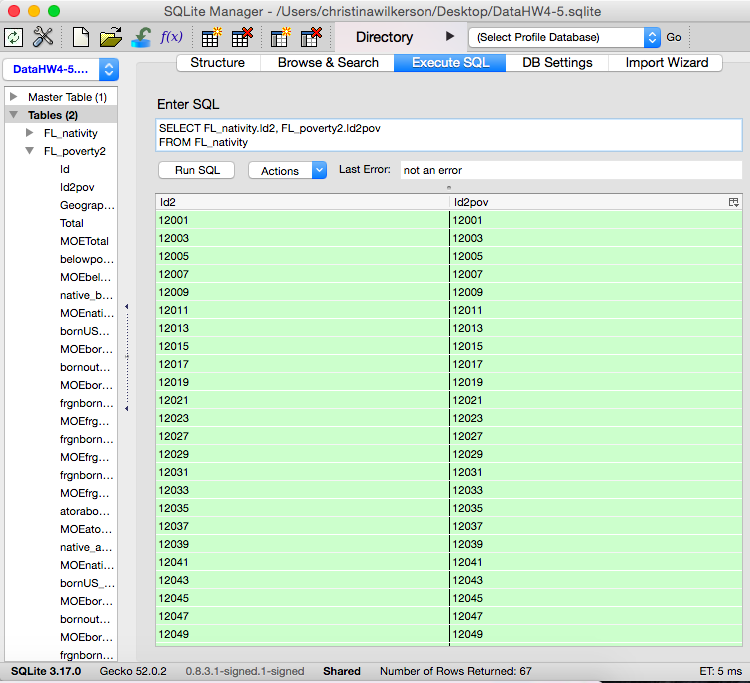750x683 pixels.
Task: Select the native_a… column in tree
Action: click(86, 547)
